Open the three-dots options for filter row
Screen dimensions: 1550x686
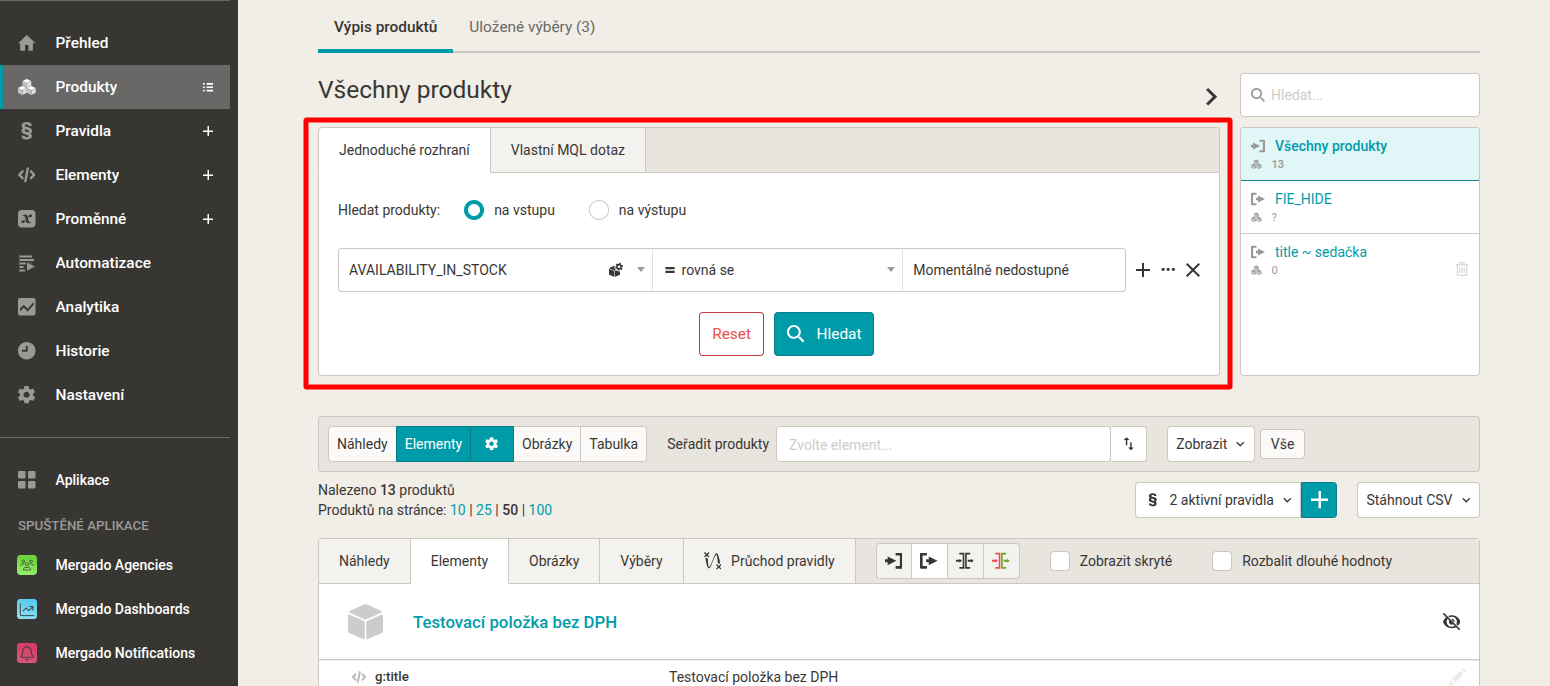(x=1168, y=270)
